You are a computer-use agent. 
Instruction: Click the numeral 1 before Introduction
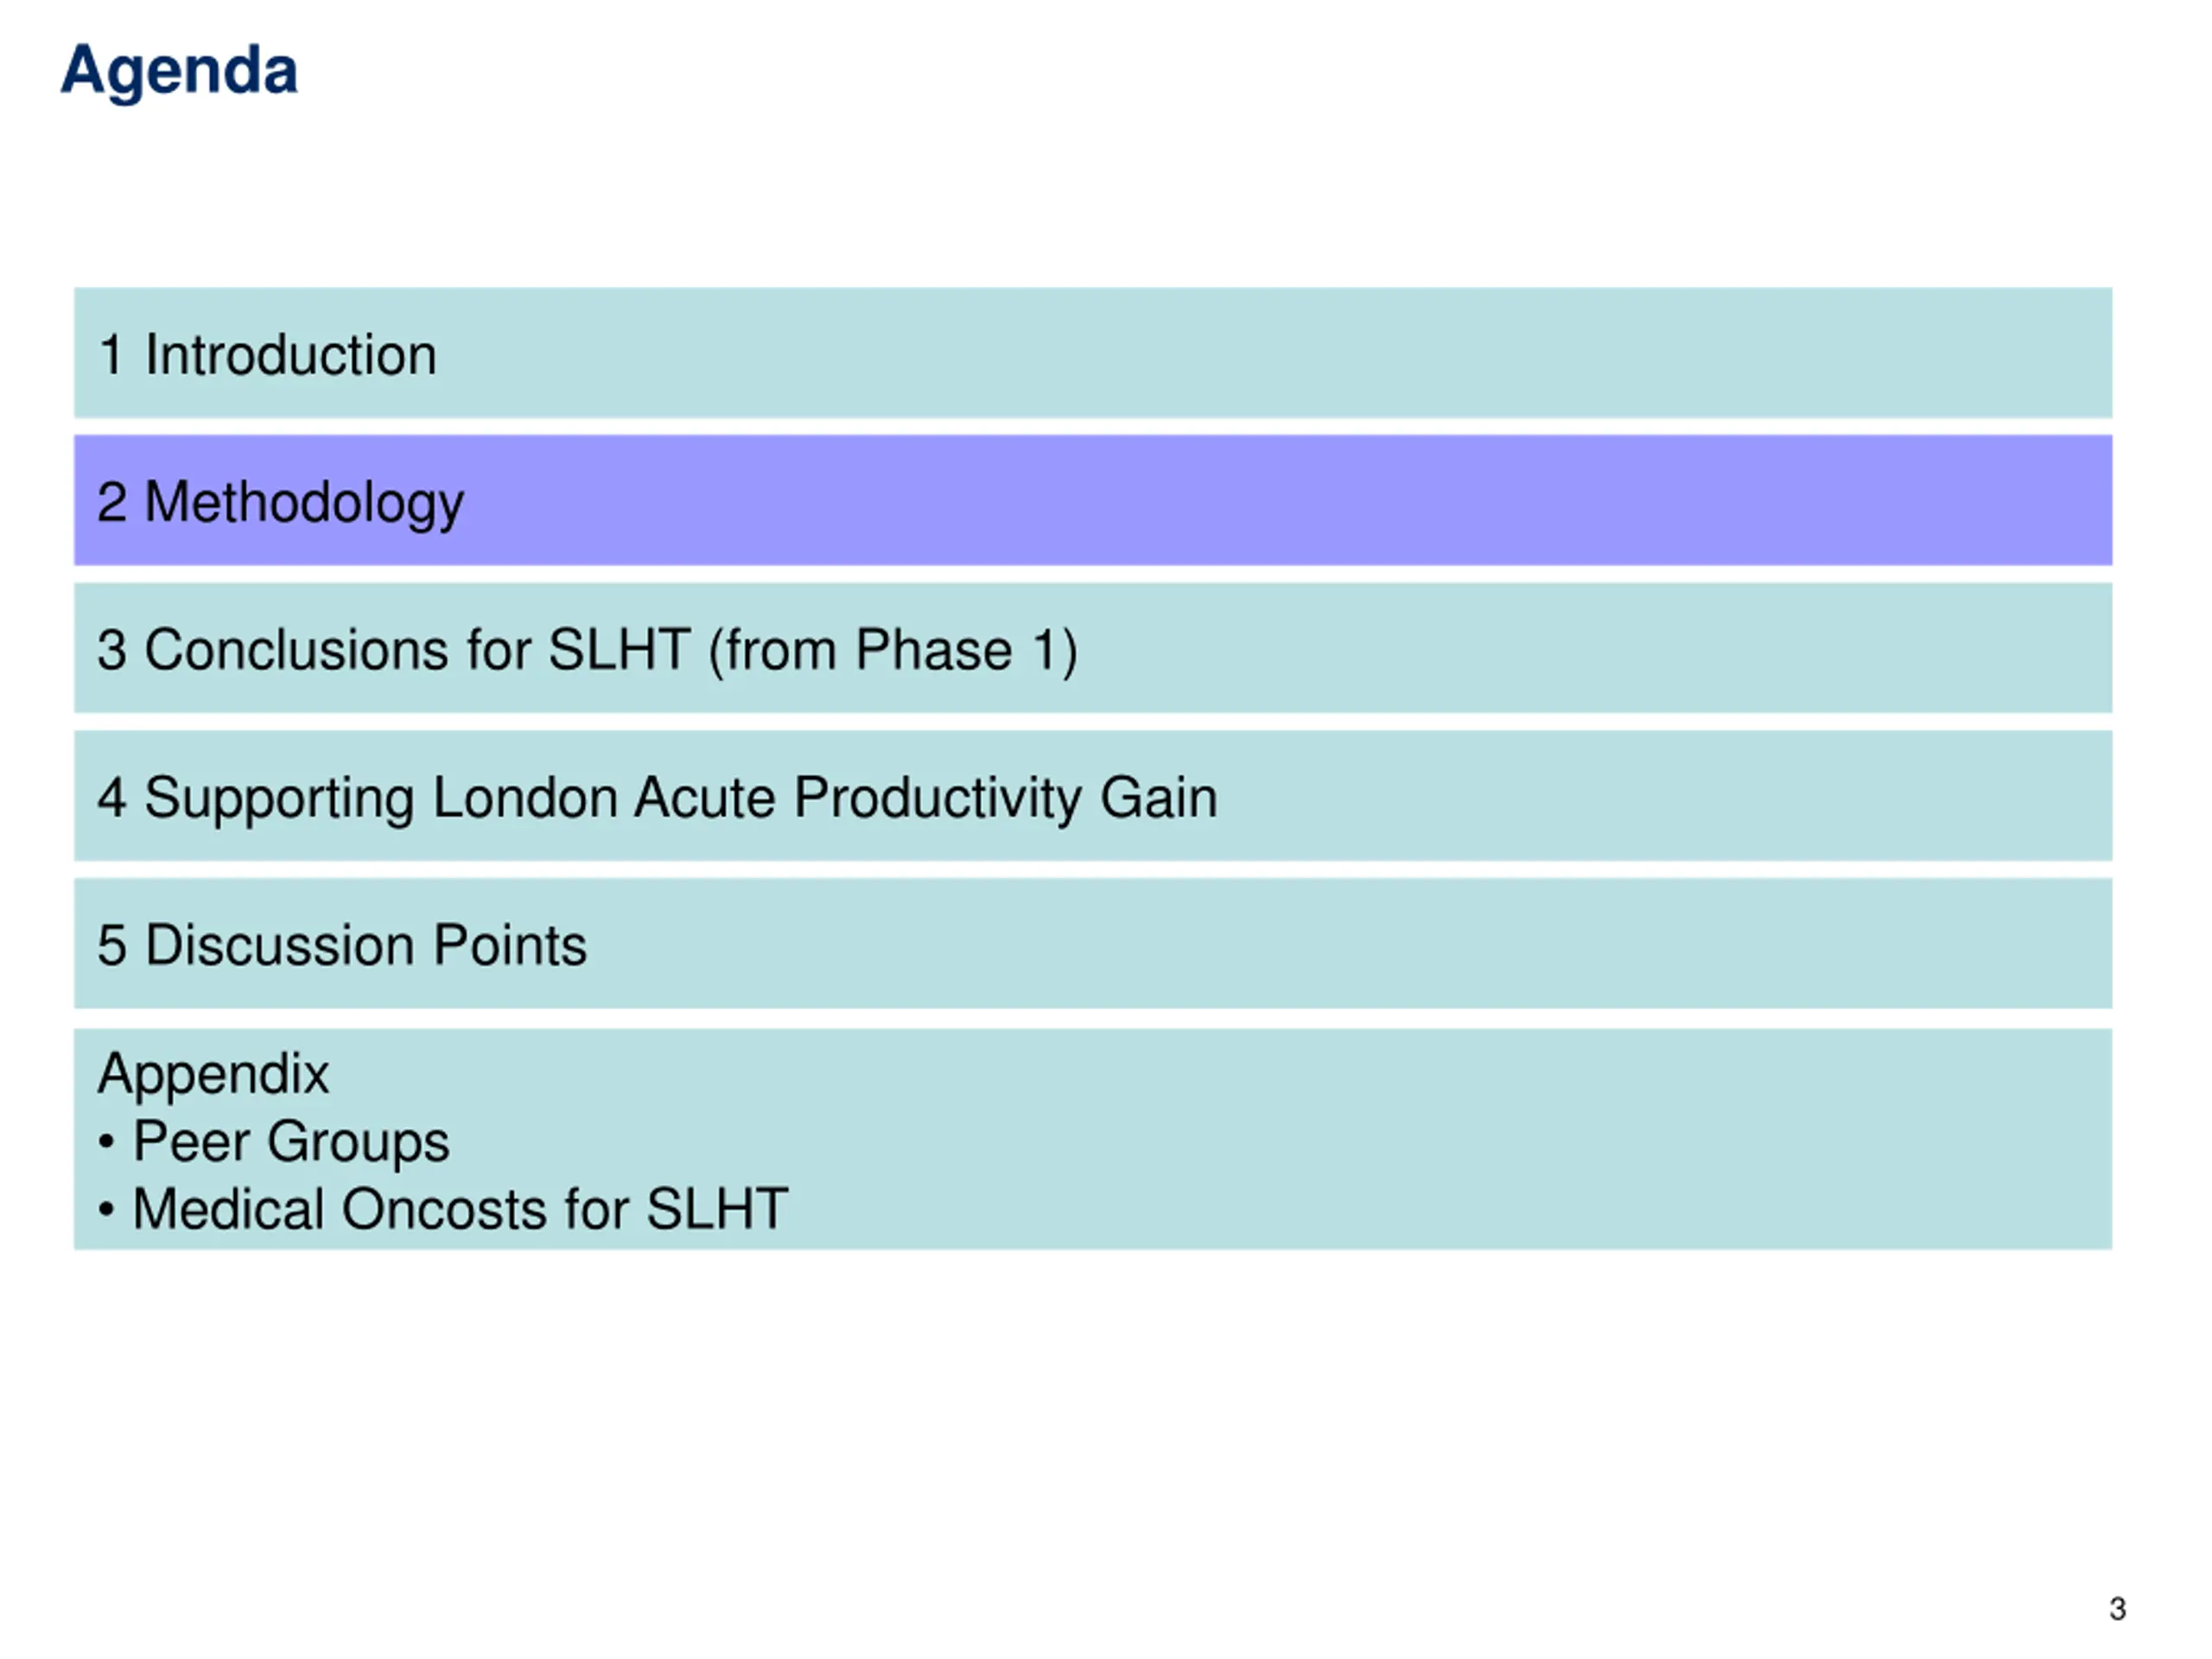point(111,355)
